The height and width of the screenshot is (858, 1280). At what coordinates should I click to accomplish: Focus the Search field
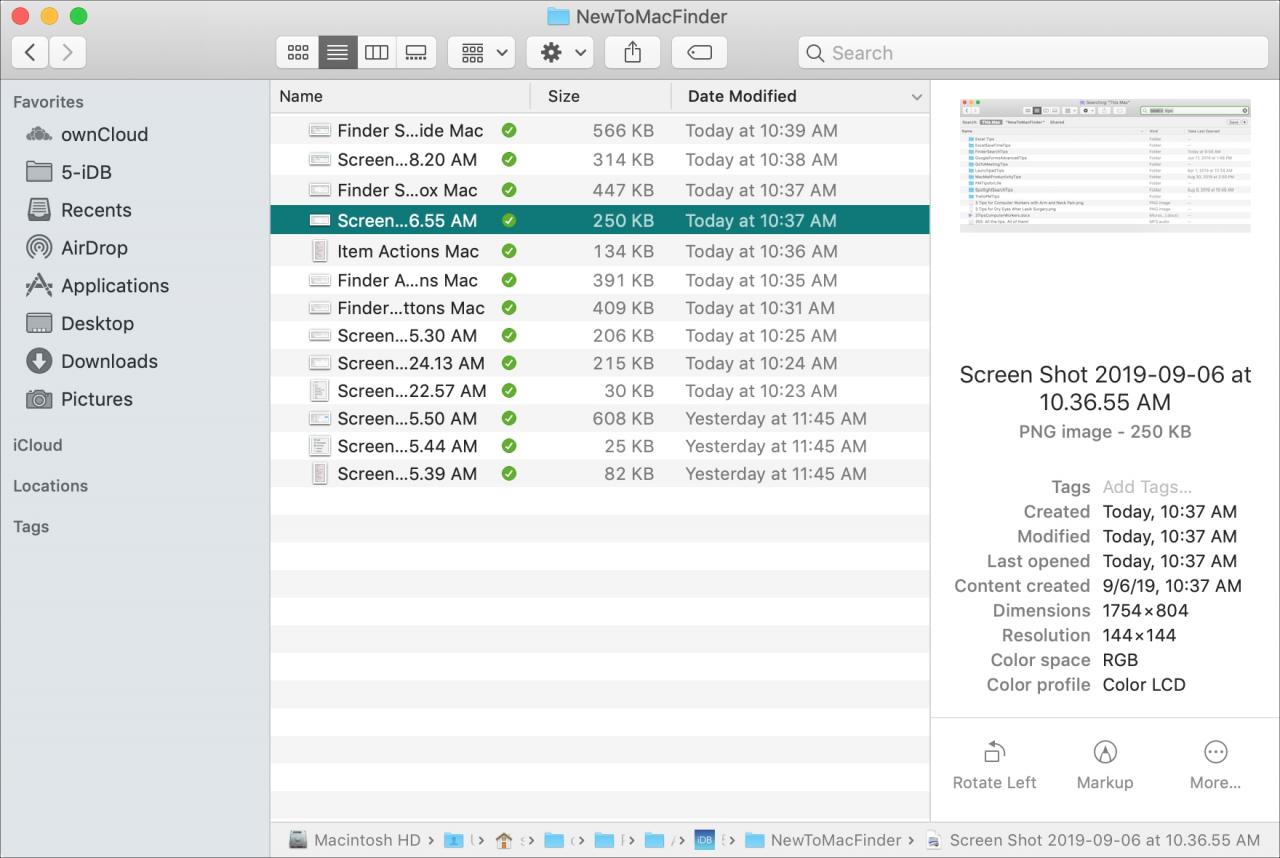pos(1033,53)
